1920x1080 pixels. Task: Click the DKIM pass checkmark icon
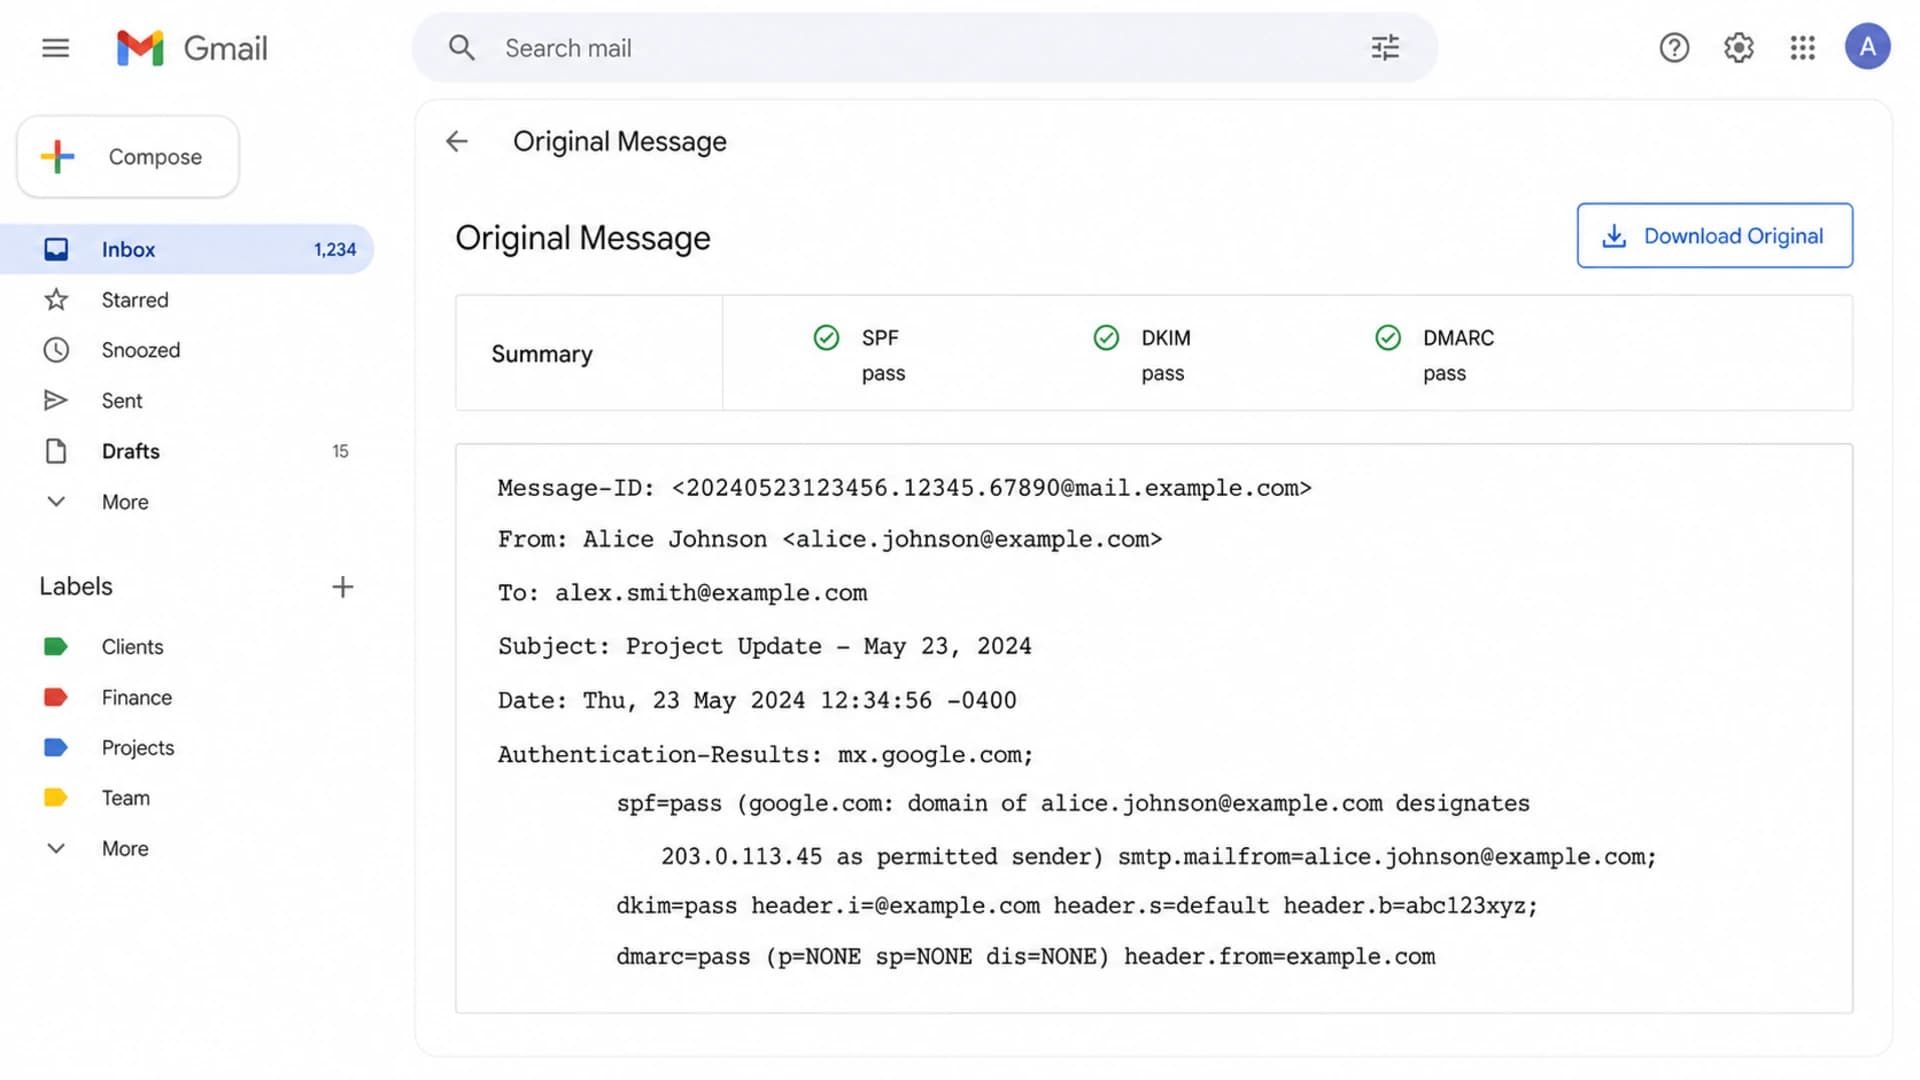point(1106,338)
